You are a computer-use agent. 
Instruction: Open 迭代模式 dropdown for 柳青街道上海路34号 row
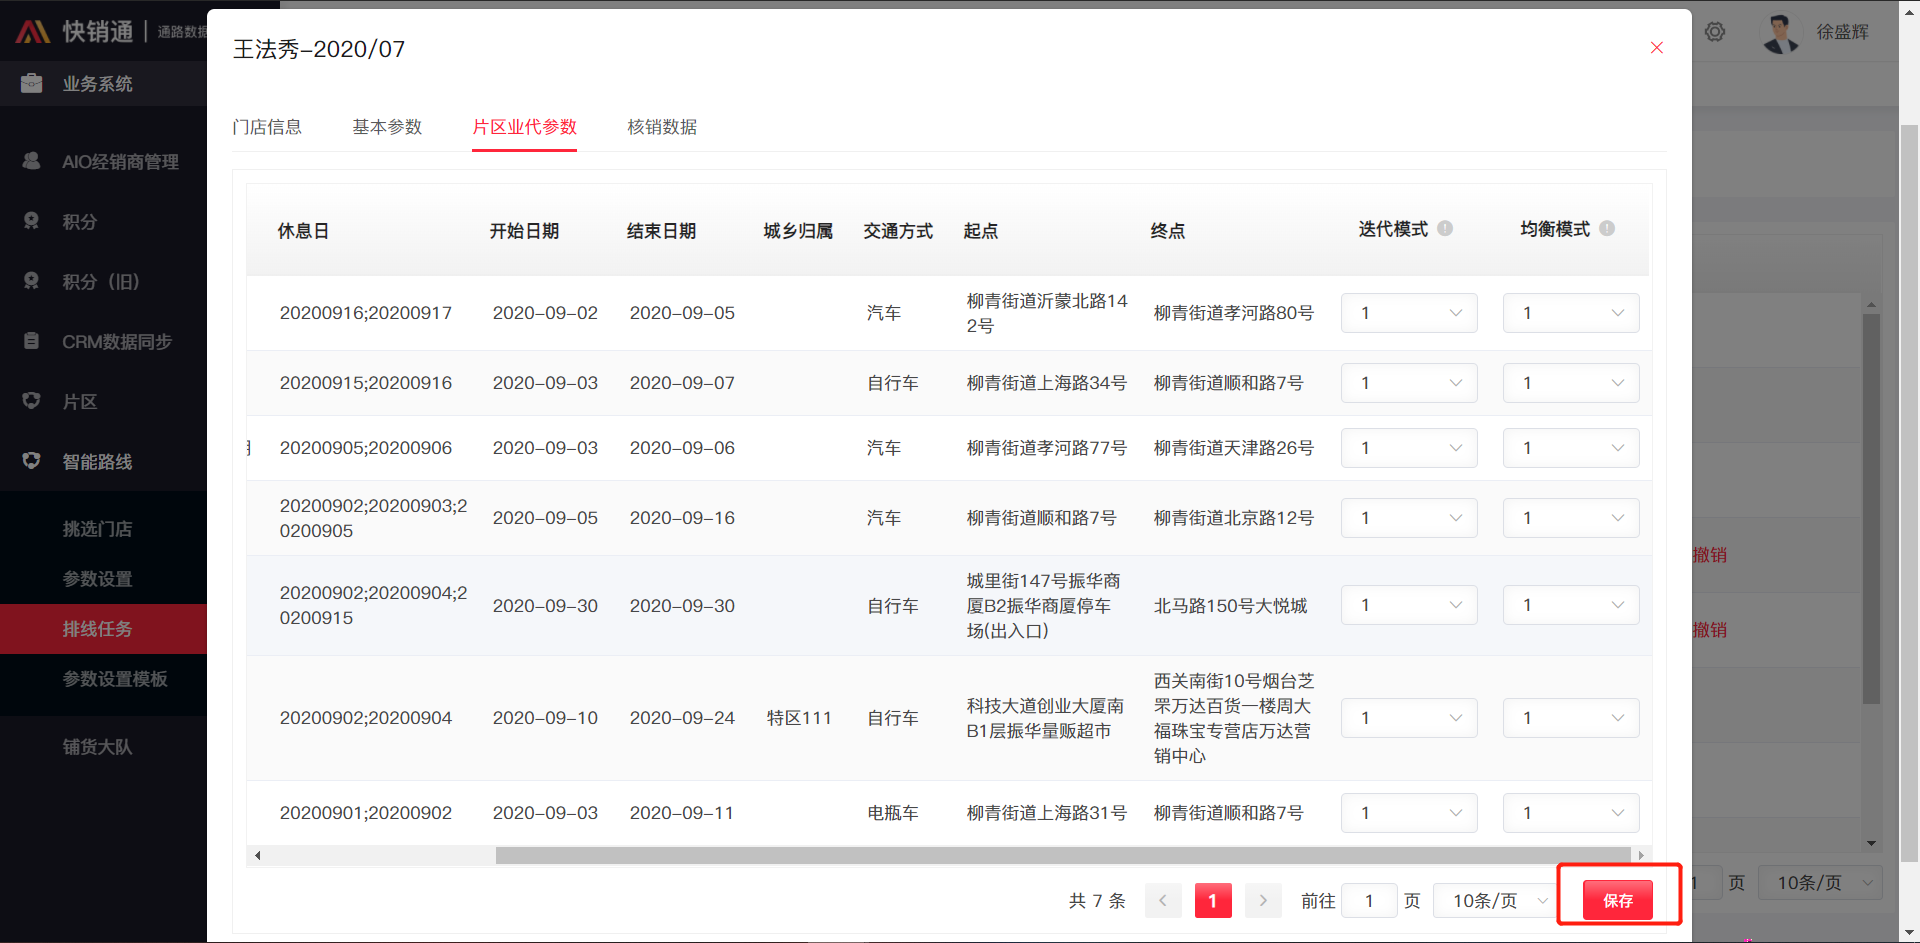coord(1409,383)
